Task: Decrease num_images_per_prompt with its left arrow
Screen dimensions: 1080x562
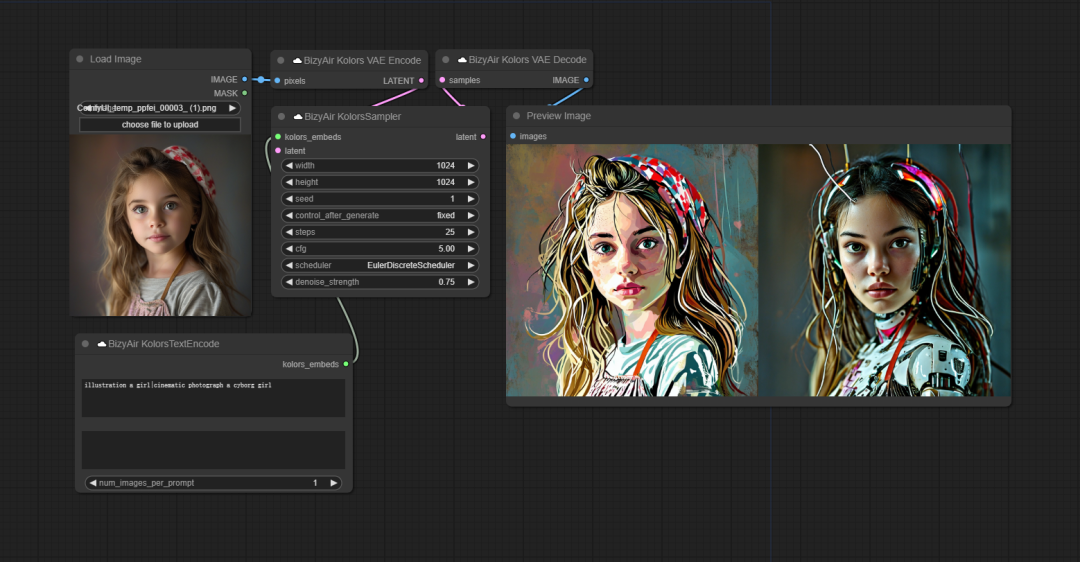Action: [93, 483]
